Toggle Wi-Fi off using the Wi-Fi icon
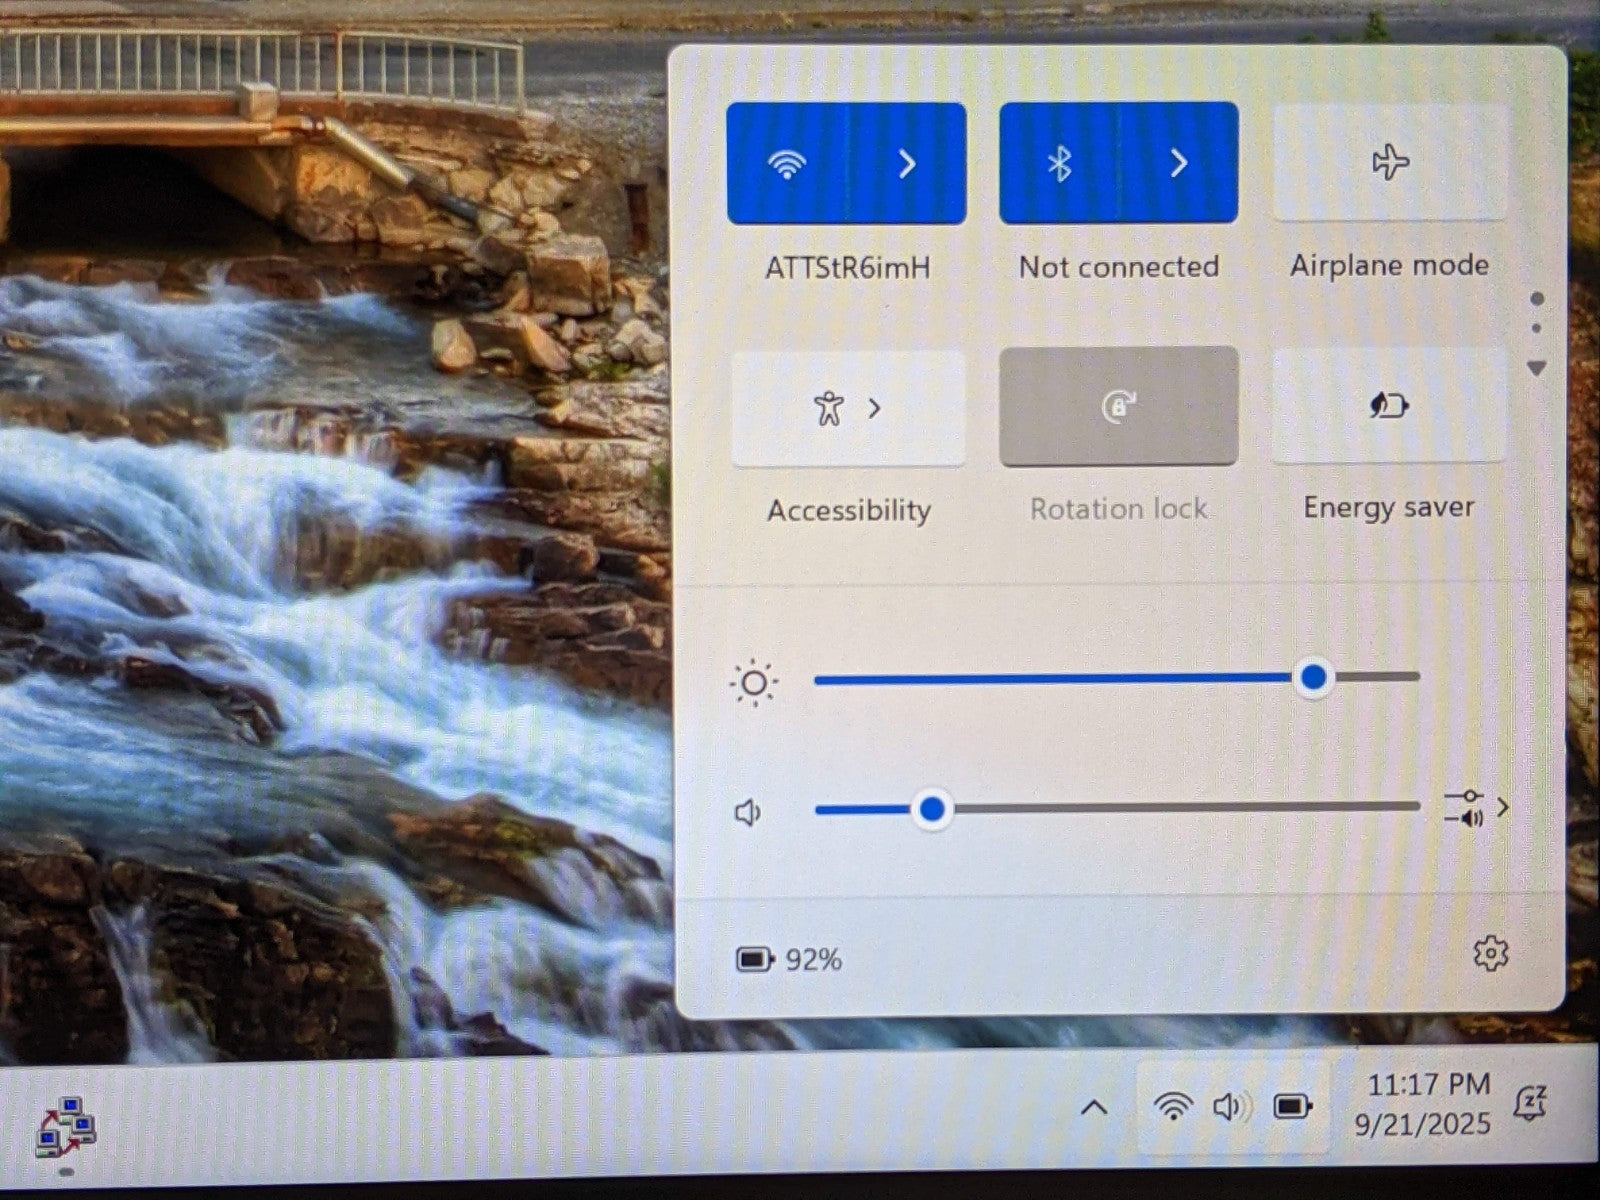The width and height of the screenshot is (1600, 1200). click(788, 164)
